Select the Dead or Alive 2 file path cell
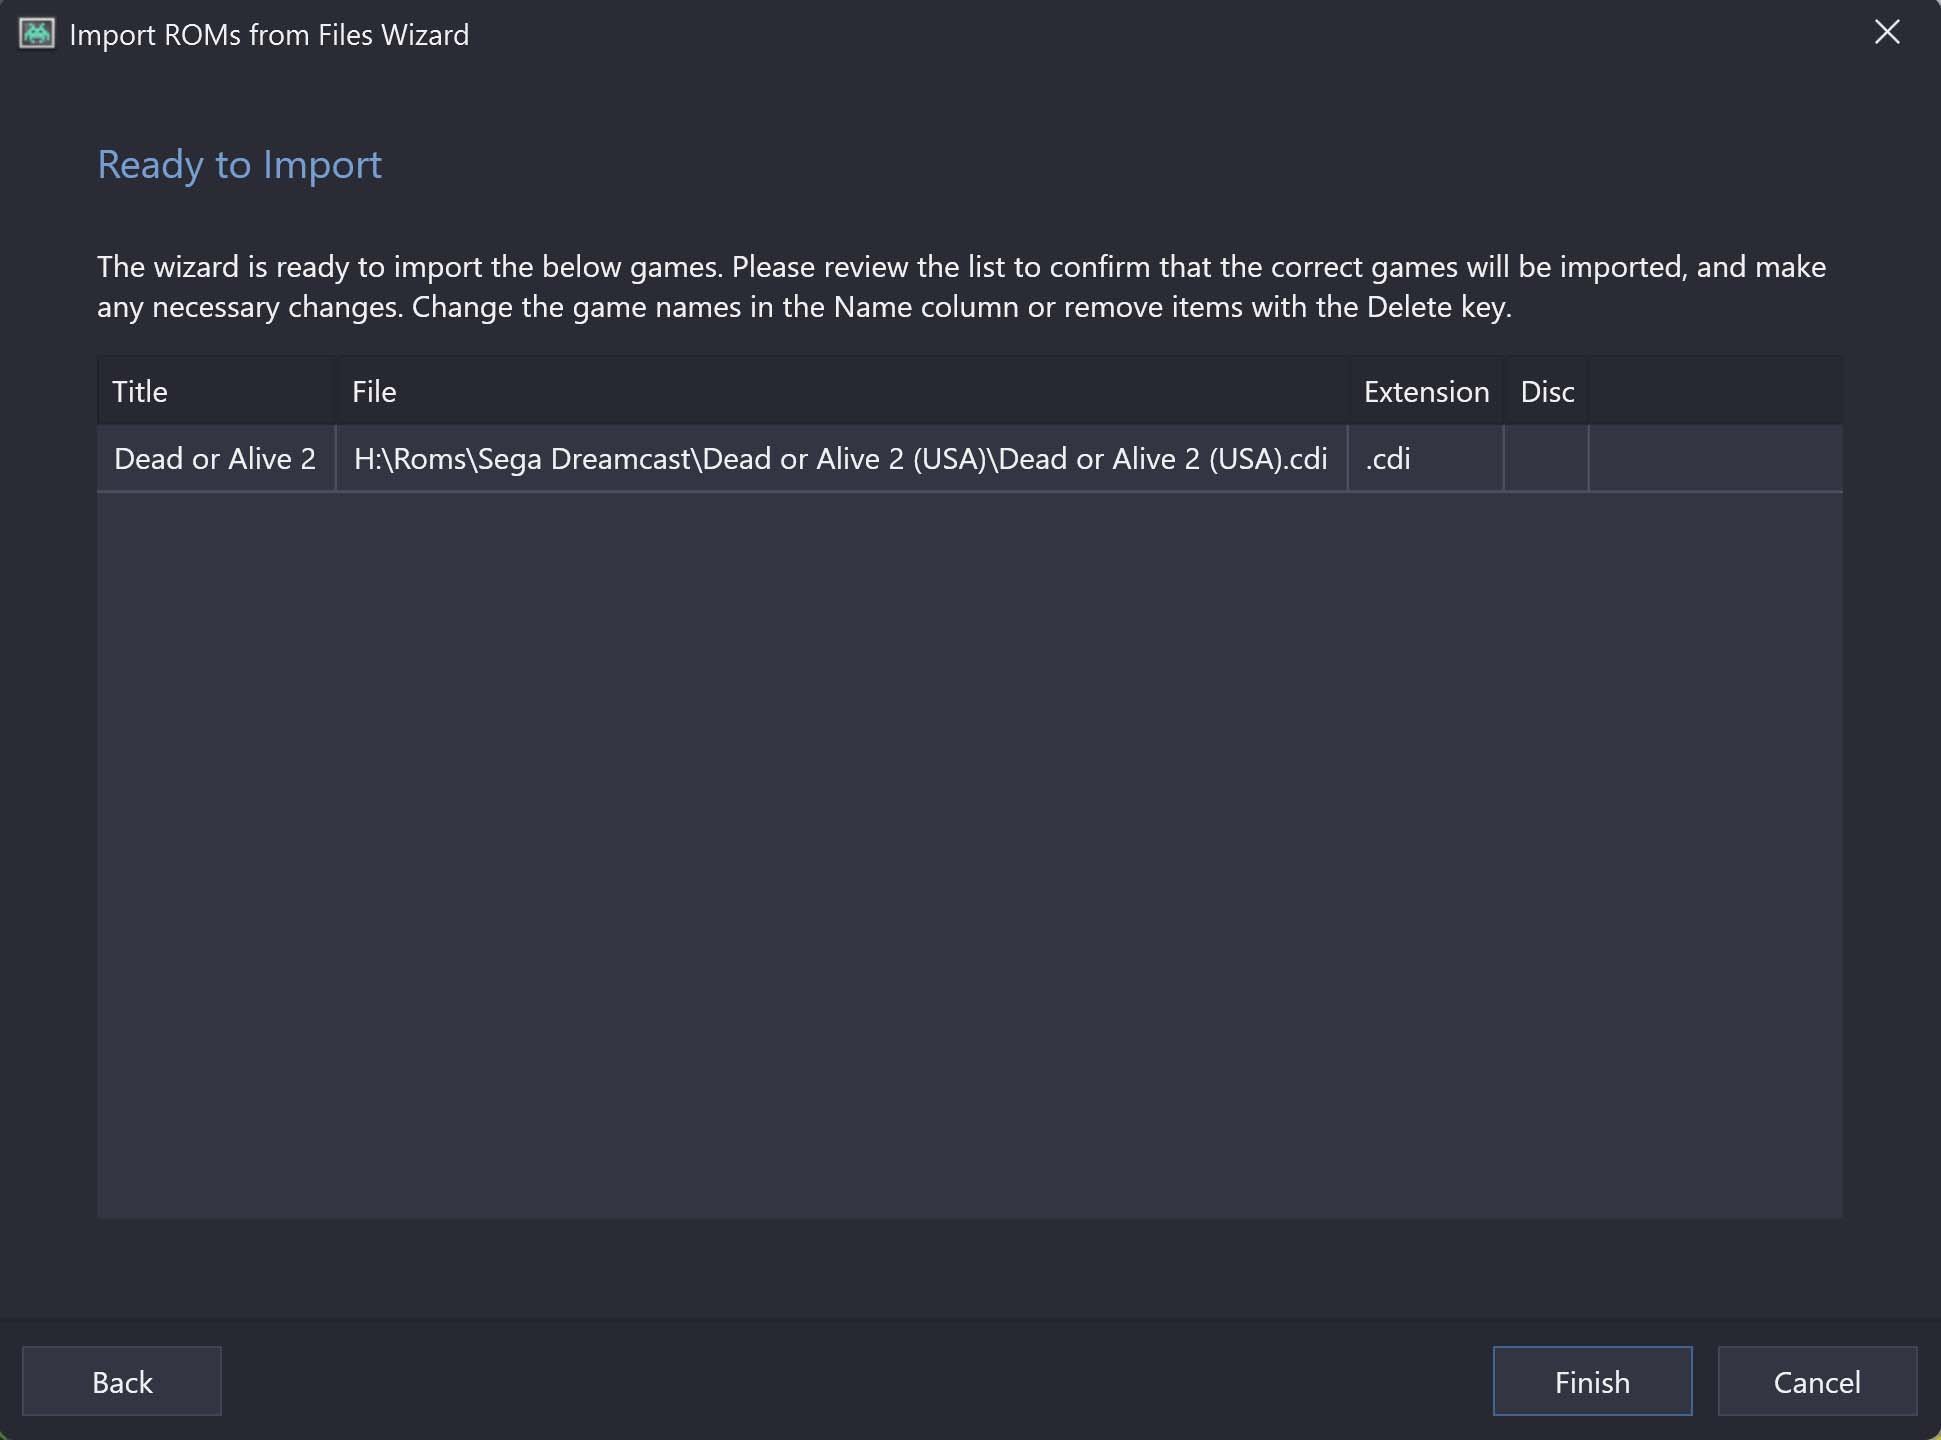The width and height of the screenshot is (1941, 1440). 842,458
